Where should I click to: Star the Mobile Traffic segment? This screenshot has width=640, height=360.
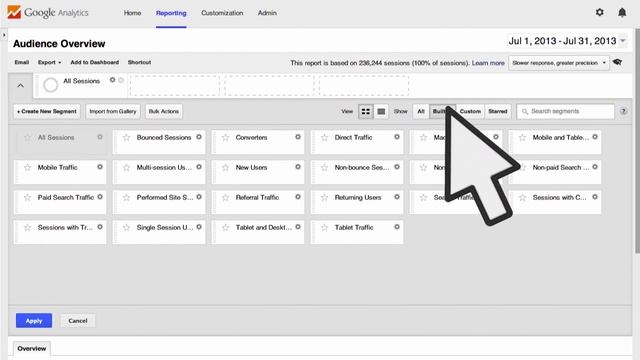pyautogui.click(x=27, y=167)
